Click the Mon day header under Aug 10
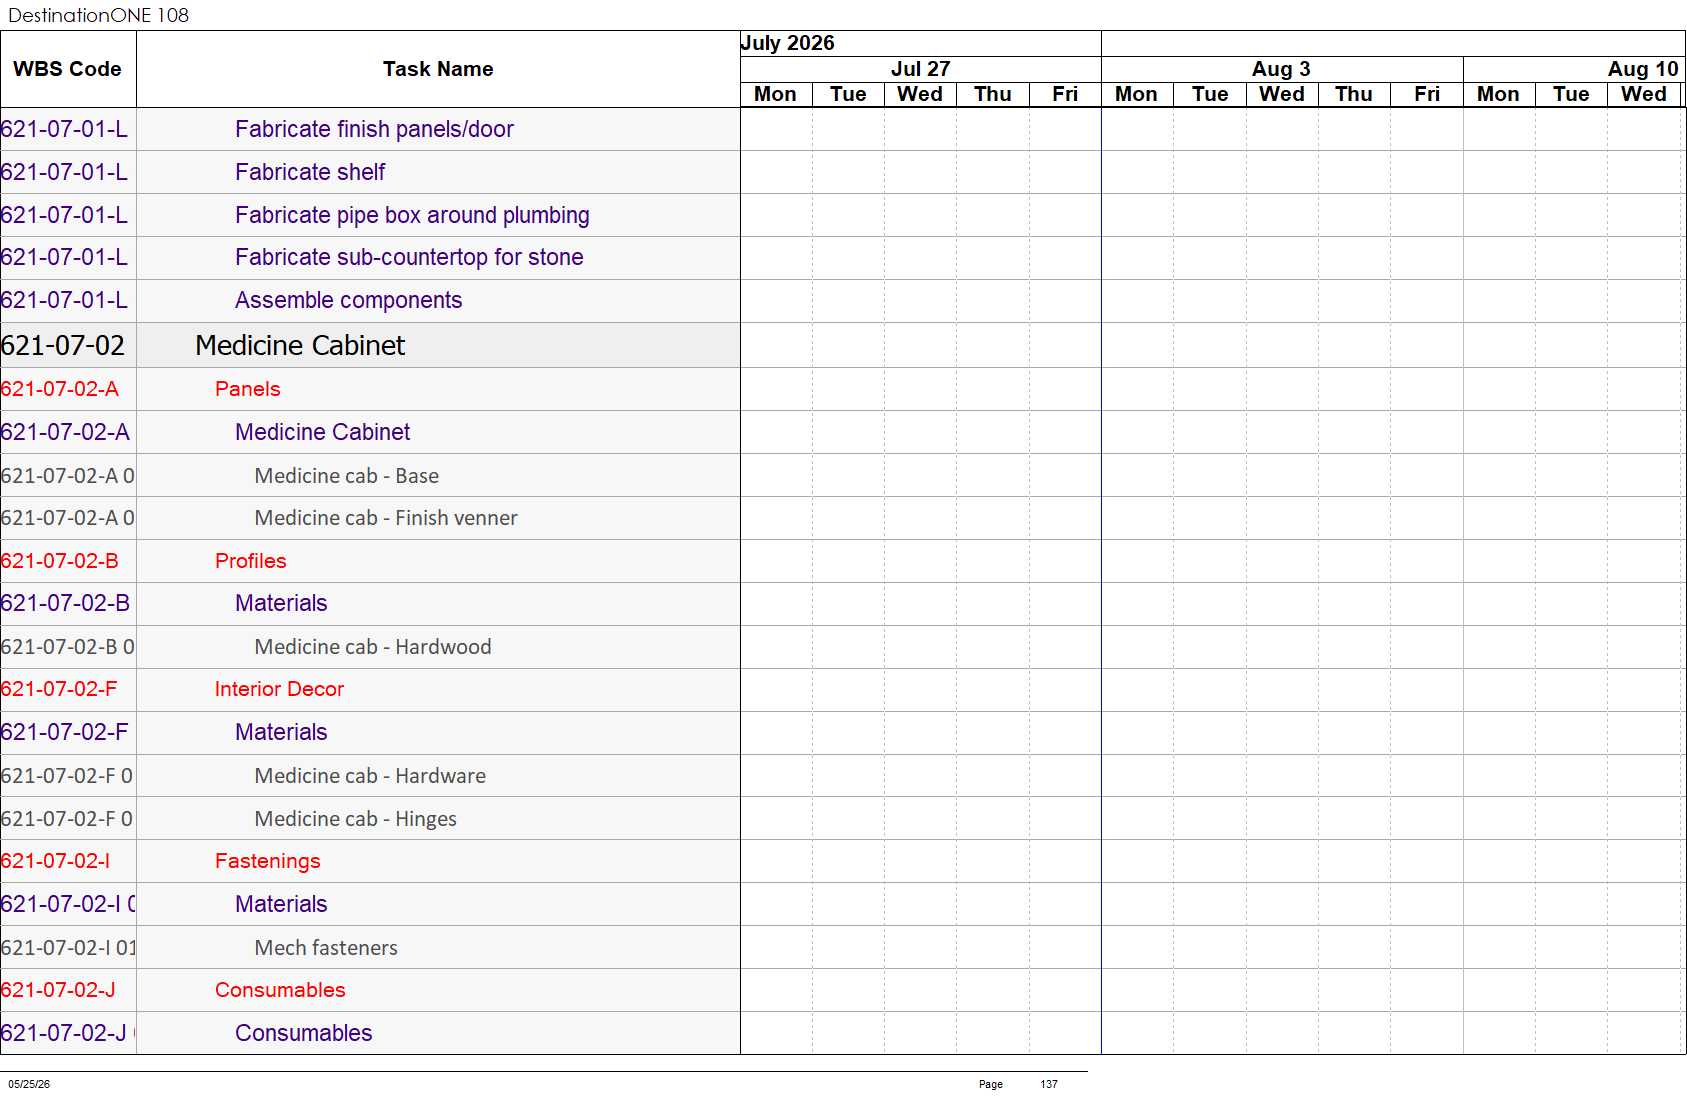1687x1097 pixels. (x=1498, y=94)
